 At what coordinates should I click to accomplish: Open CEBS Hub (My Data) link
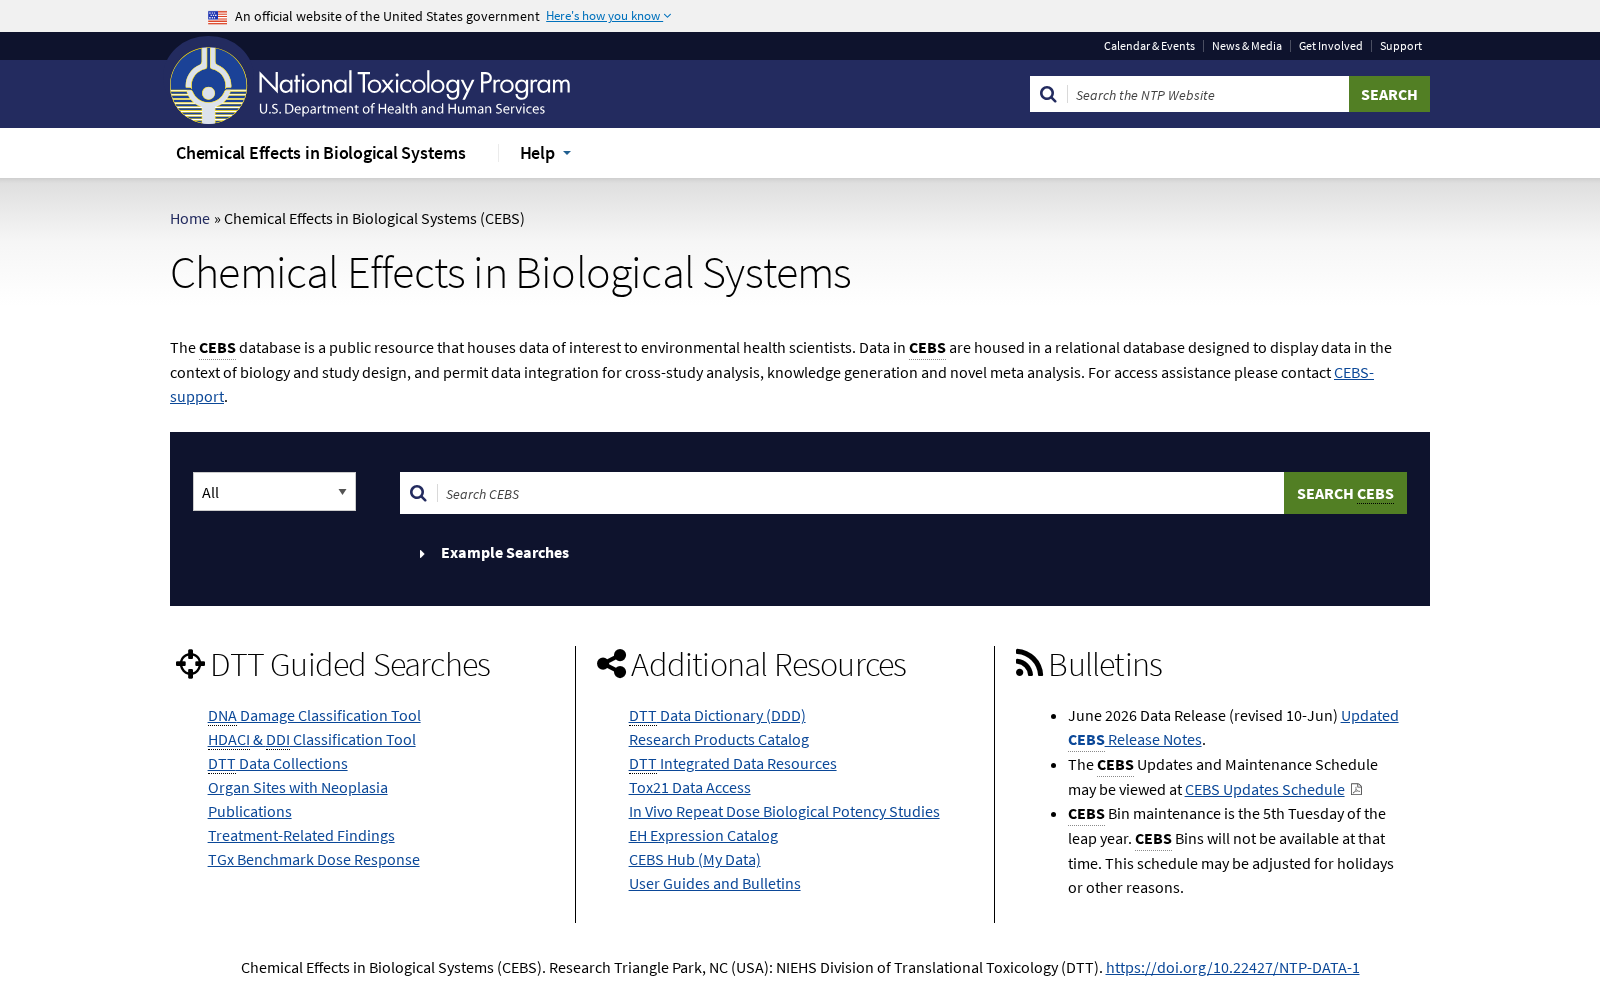tap(695, 859)
